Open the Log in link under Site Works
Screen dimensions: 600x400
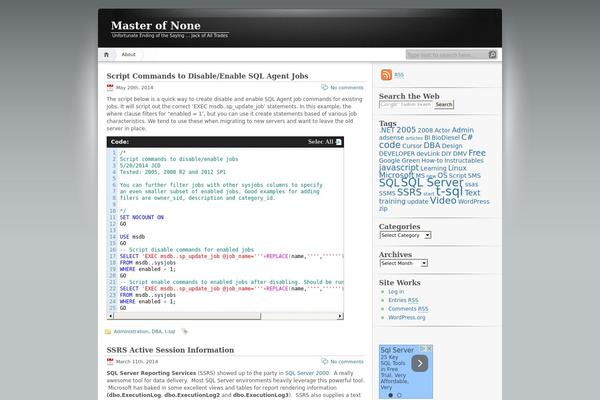[x=396, y=292]
